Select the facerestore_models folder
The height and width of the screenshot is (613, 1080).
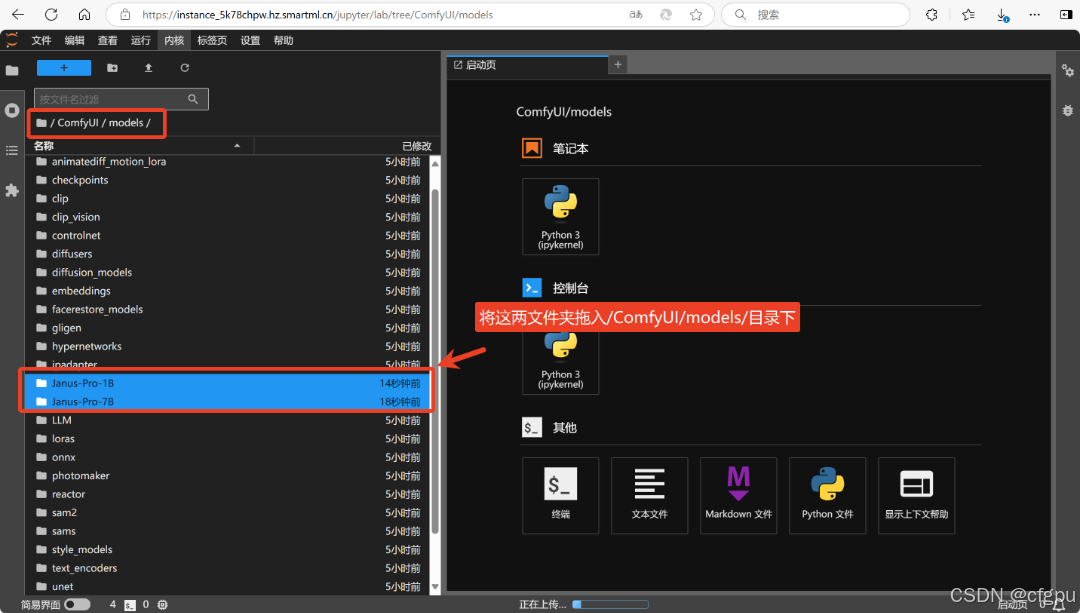(227, 309)
